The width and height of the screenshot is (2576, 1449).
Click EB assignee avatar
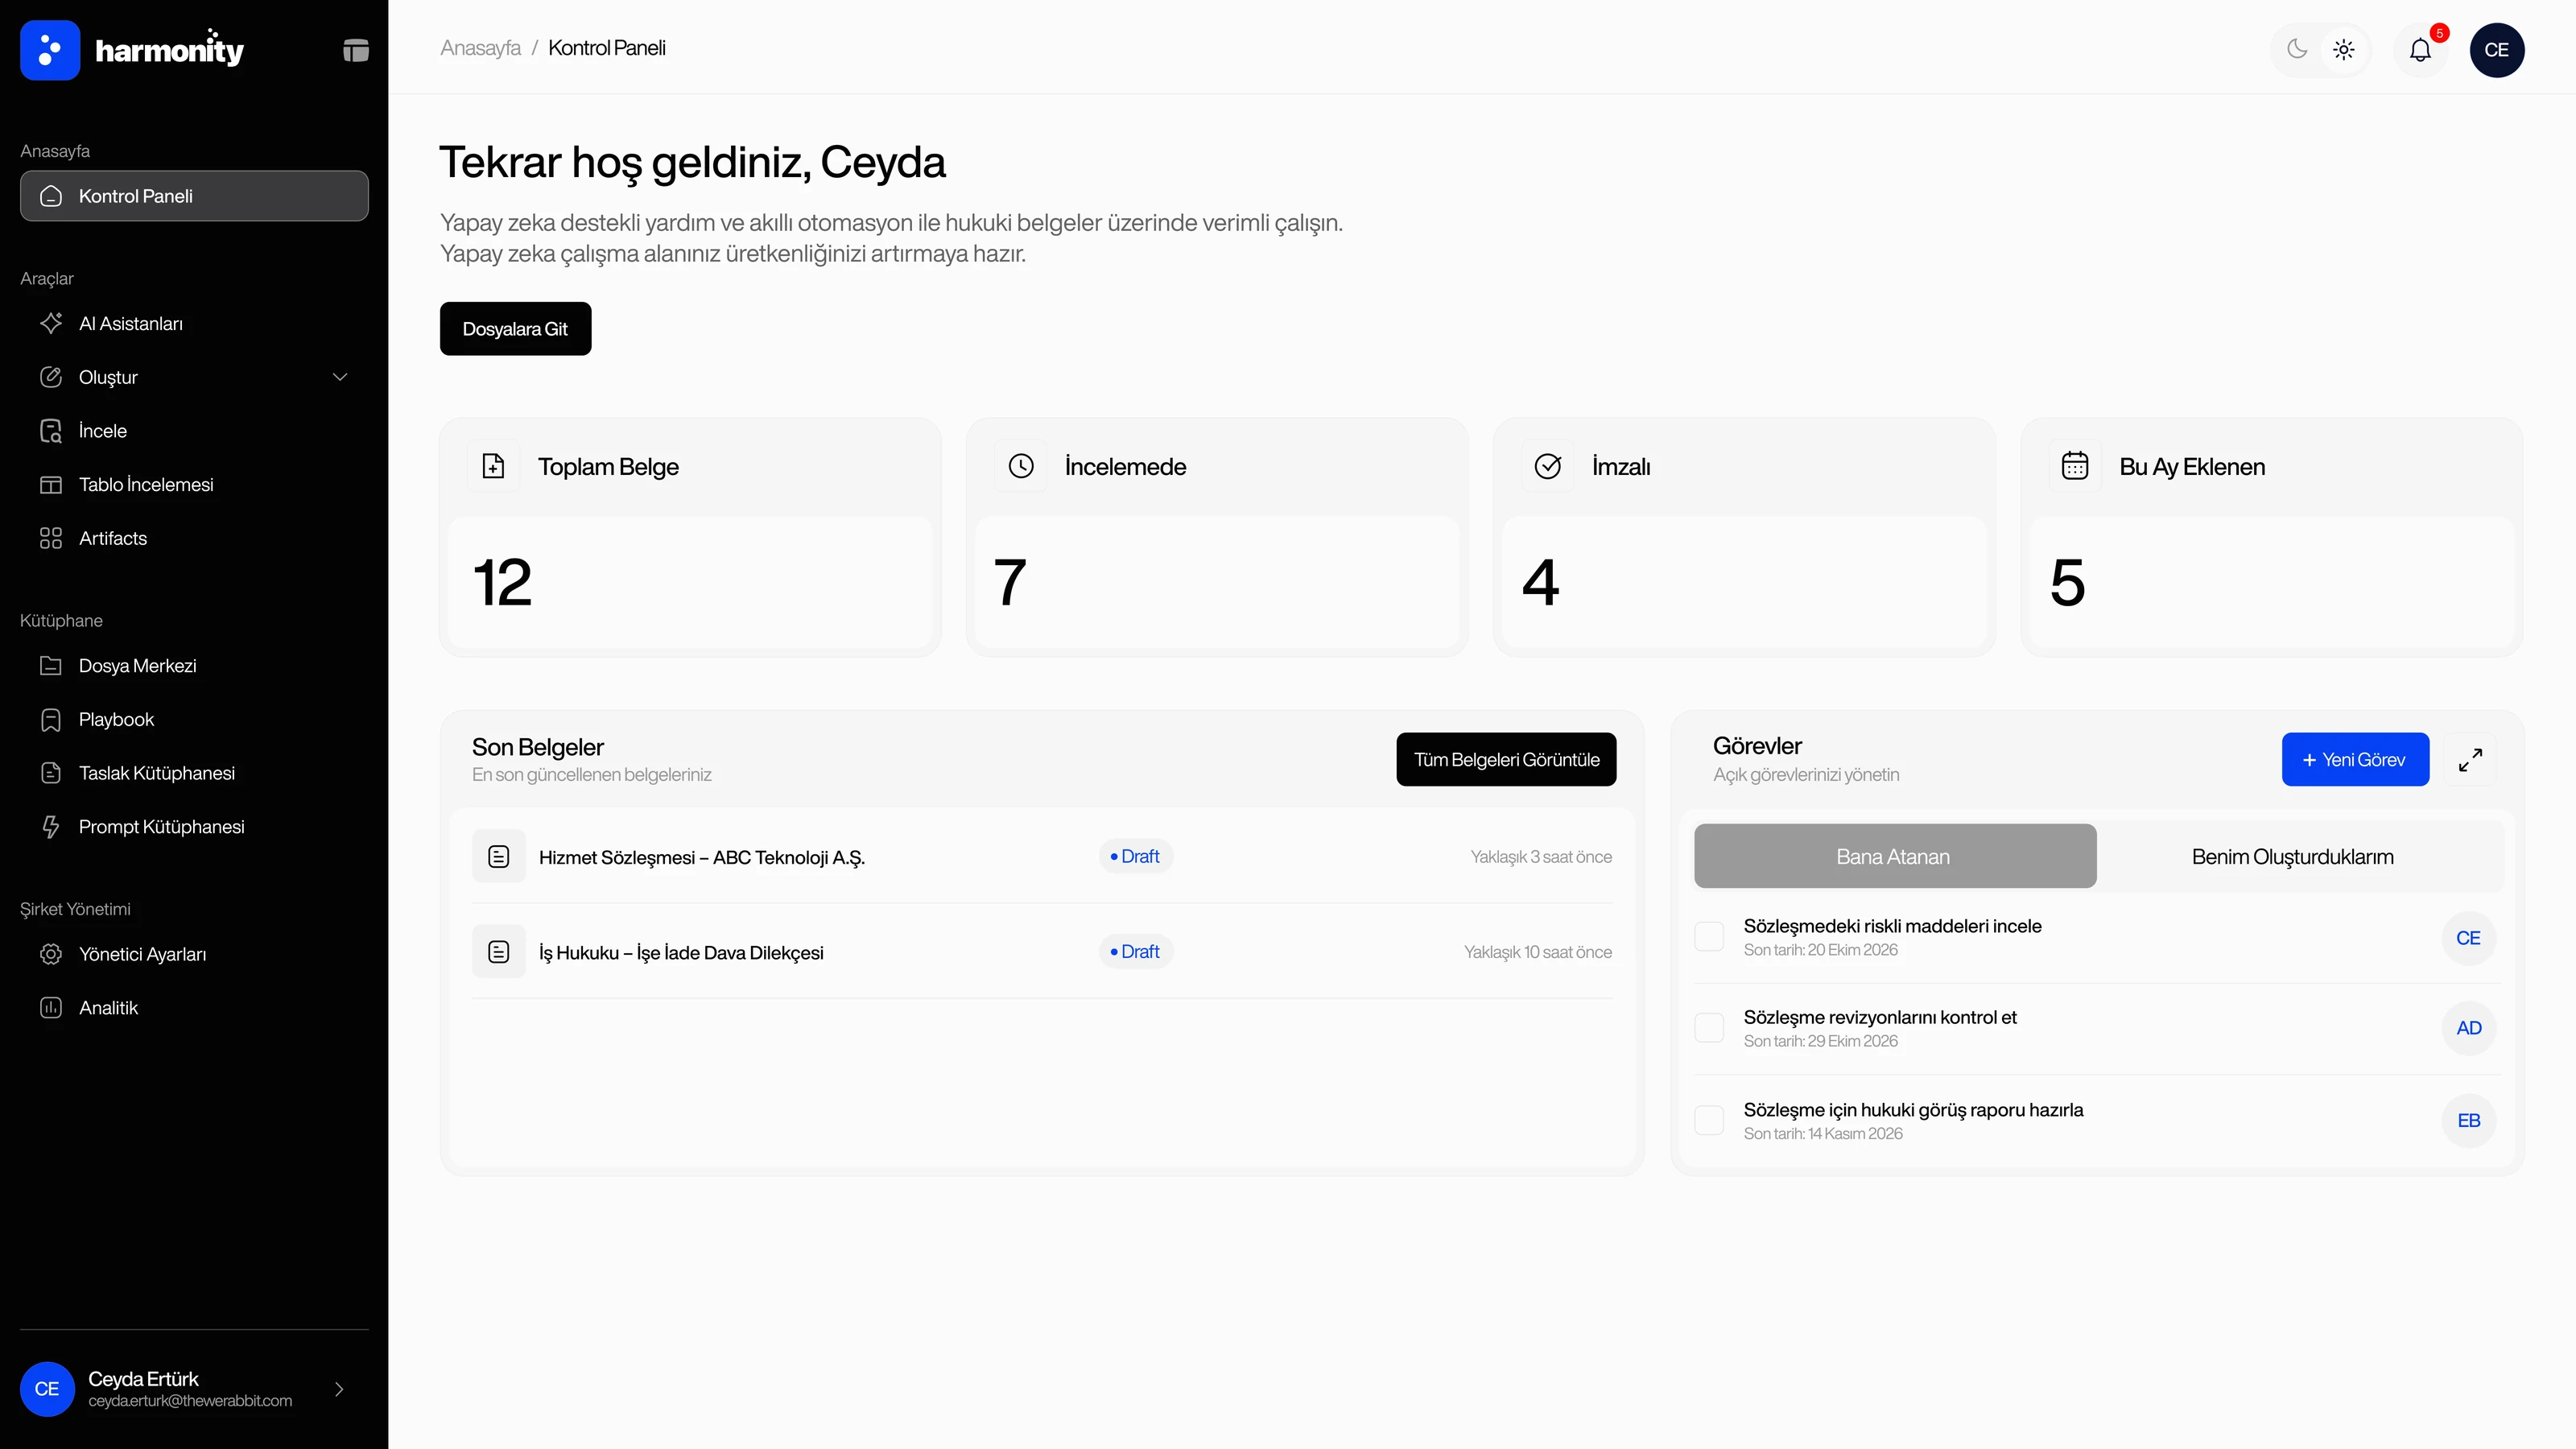(2468, 1121)
